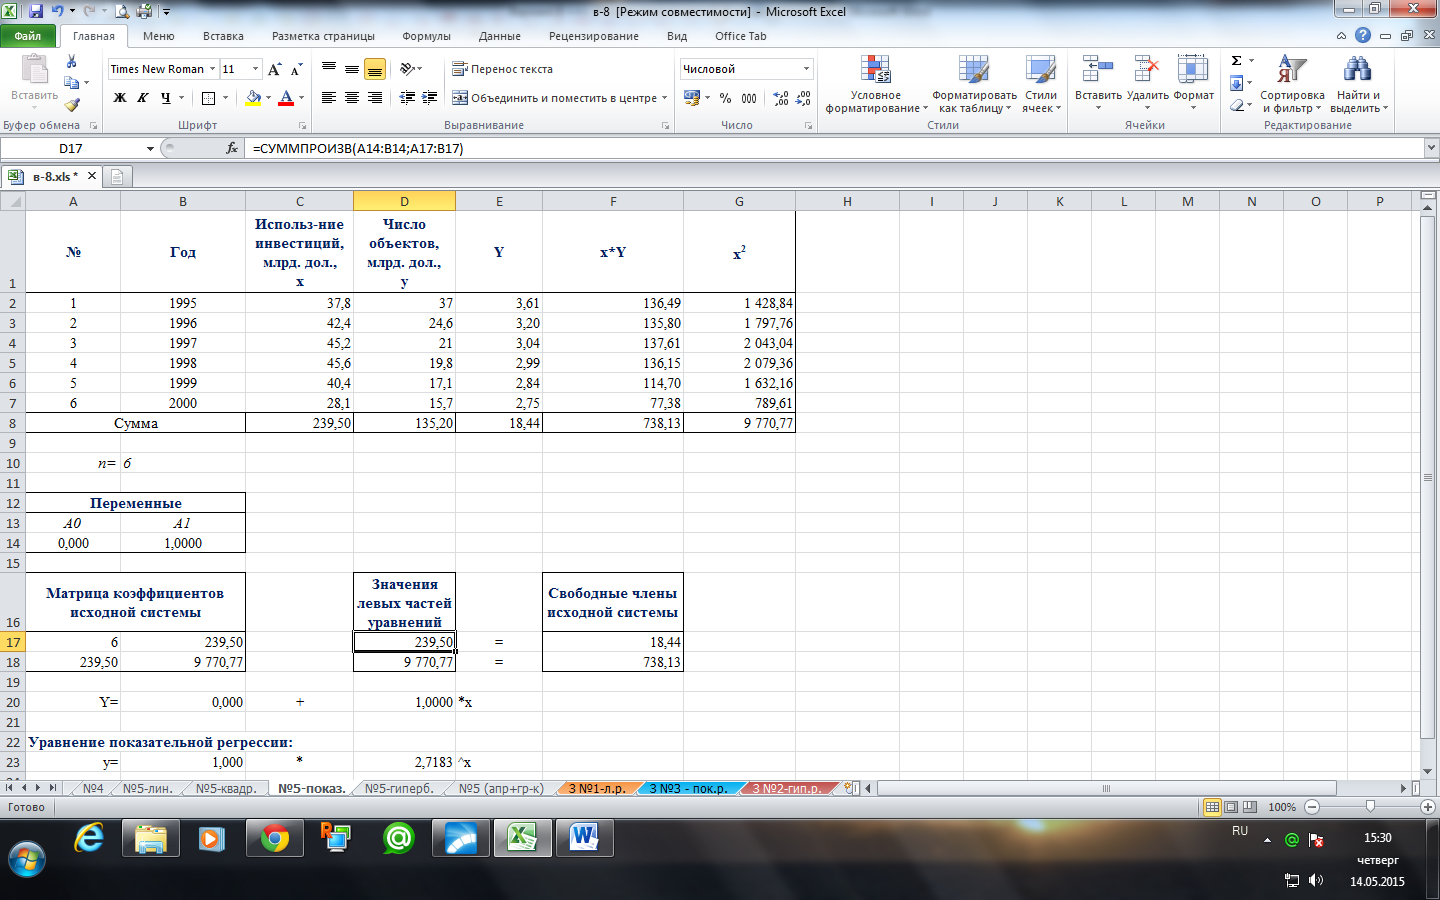
Task: Toggle center horizontal alignment
Action: coord(352,98)
